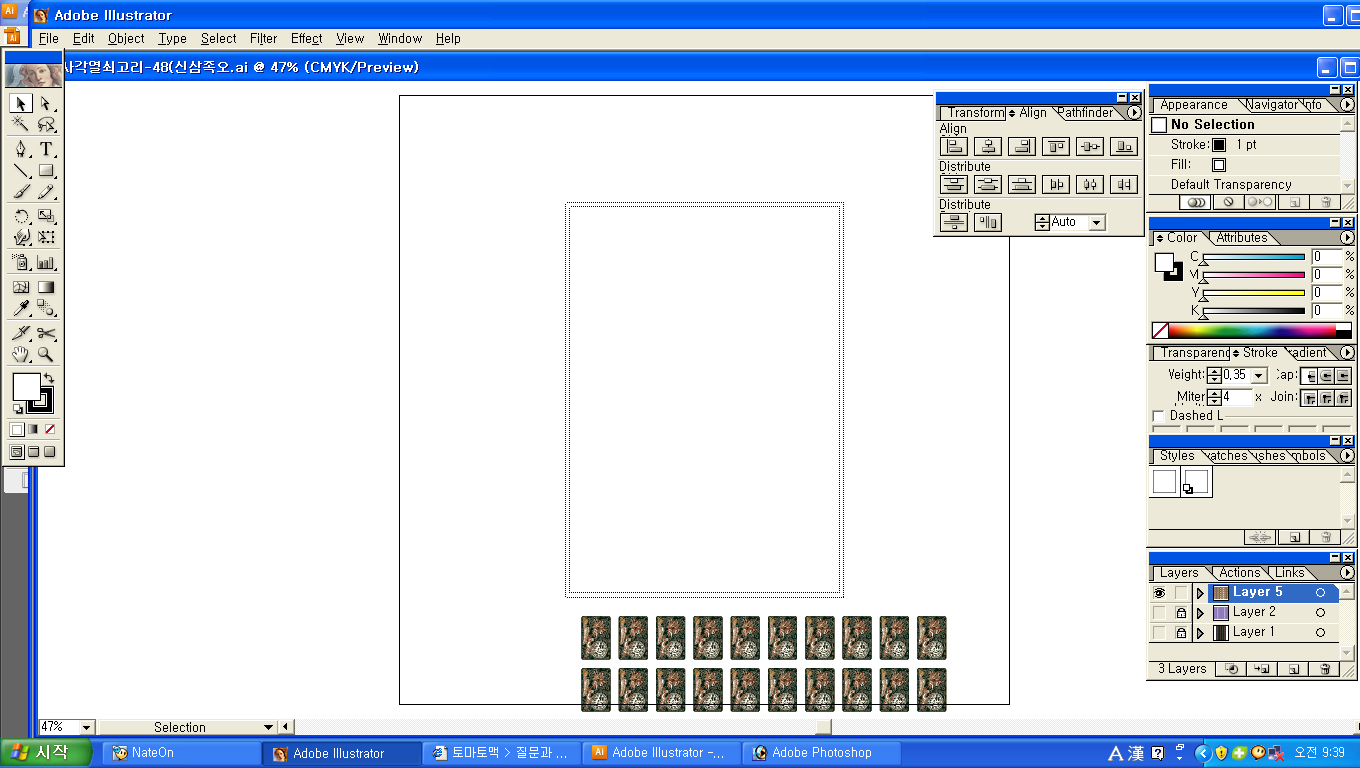Image resolution: width=1360 pixels, height=768 pixels.
Task: Select the Pen tool in toolbox
Action: click(x=21, y=149)
